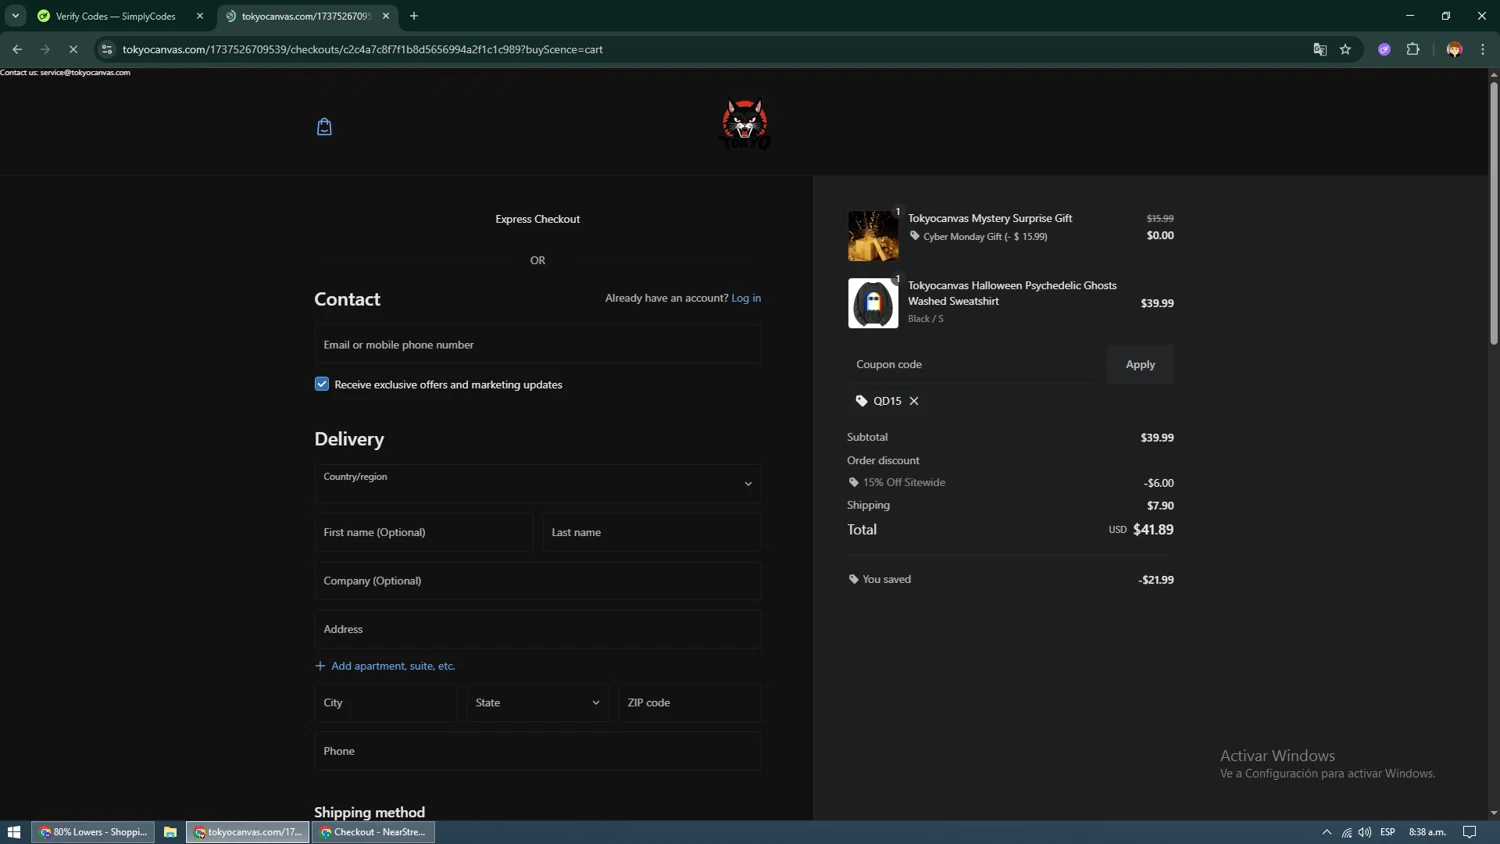Open the Windows Start menu
The width and height of the screenshot is (1500, 844).
tap(14, 832)
